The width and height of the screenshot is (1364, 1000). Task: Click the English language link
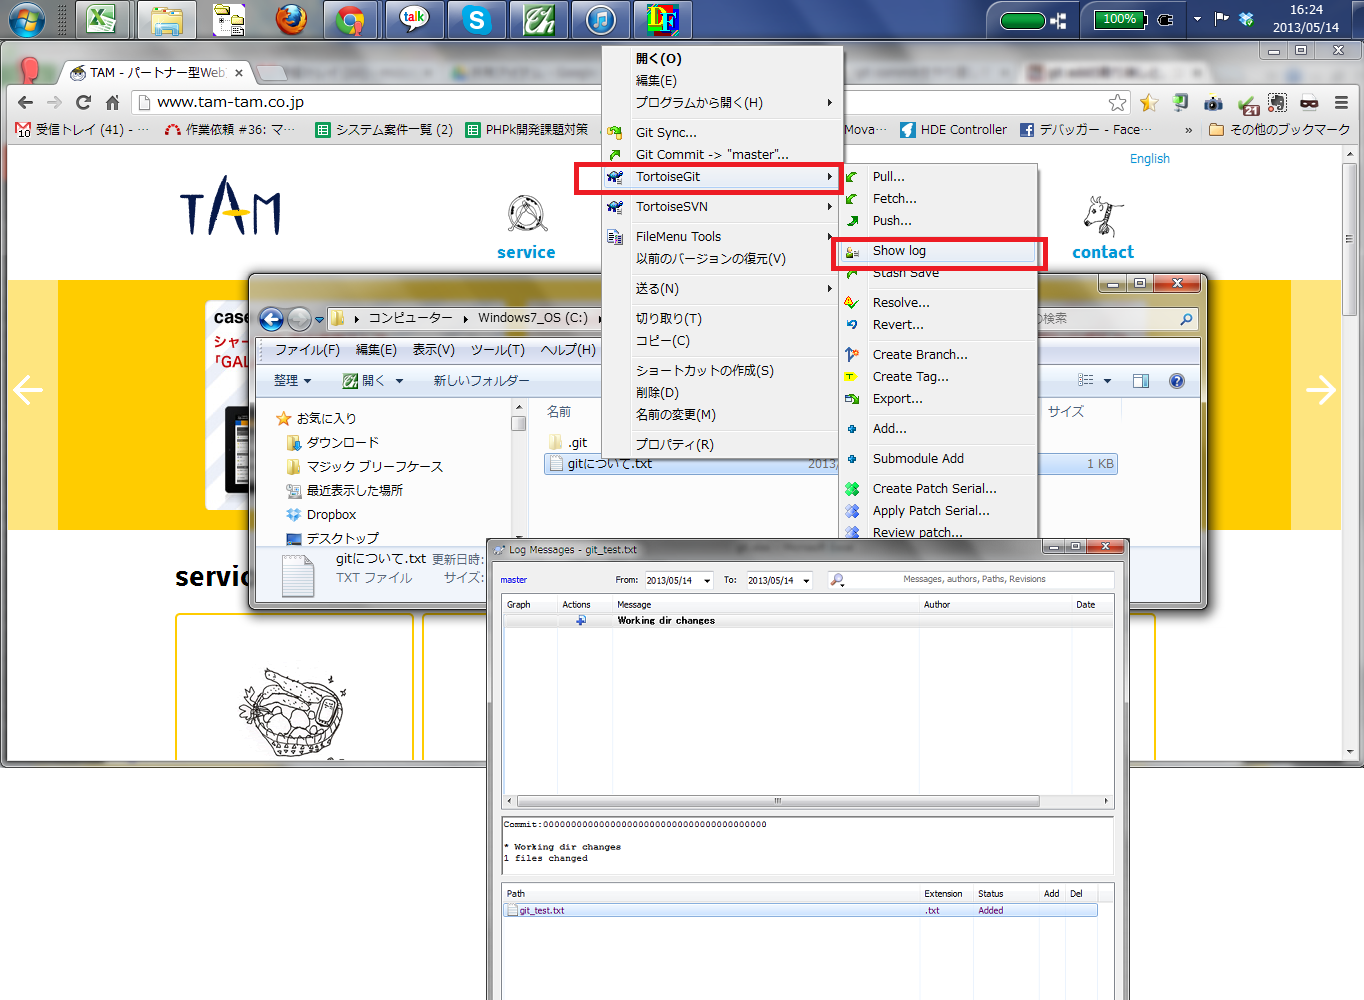pyautogui.click(x=1149, y=158)
